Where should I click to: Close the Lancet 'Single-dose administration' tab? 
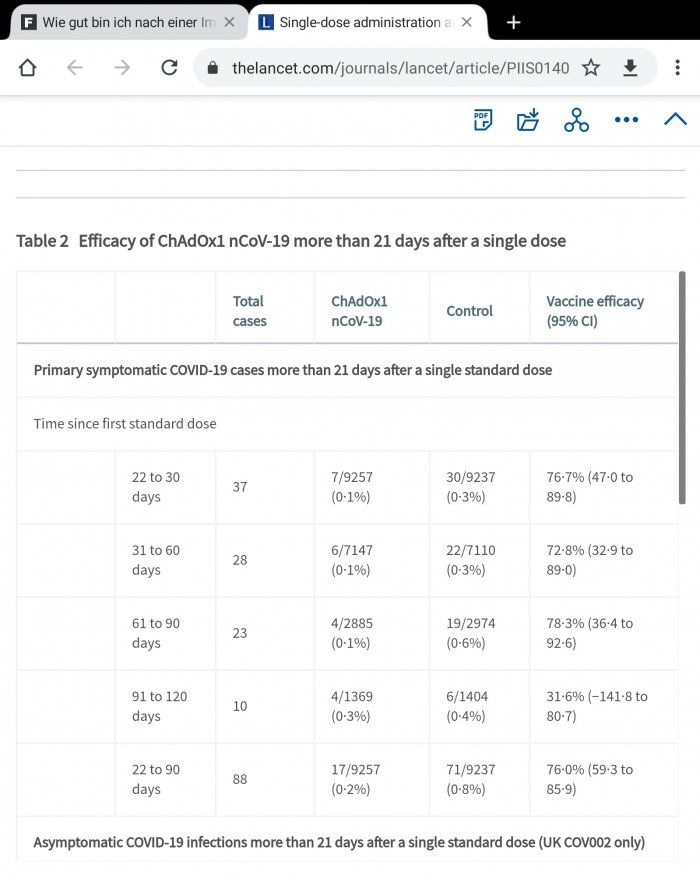[x=467, y=22]
